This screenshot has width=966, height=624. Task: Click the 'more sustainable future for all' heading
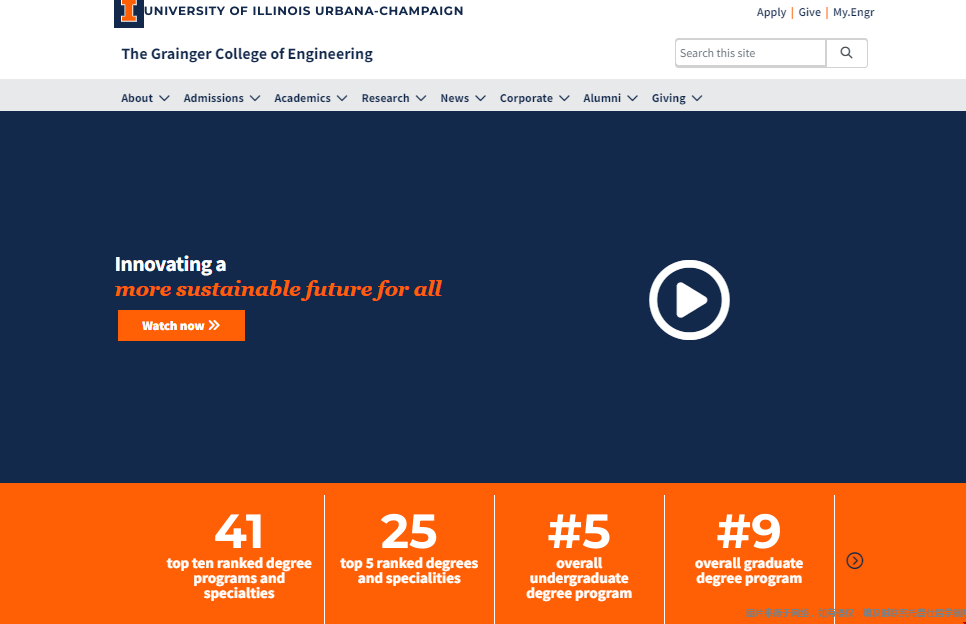(278, 289)
